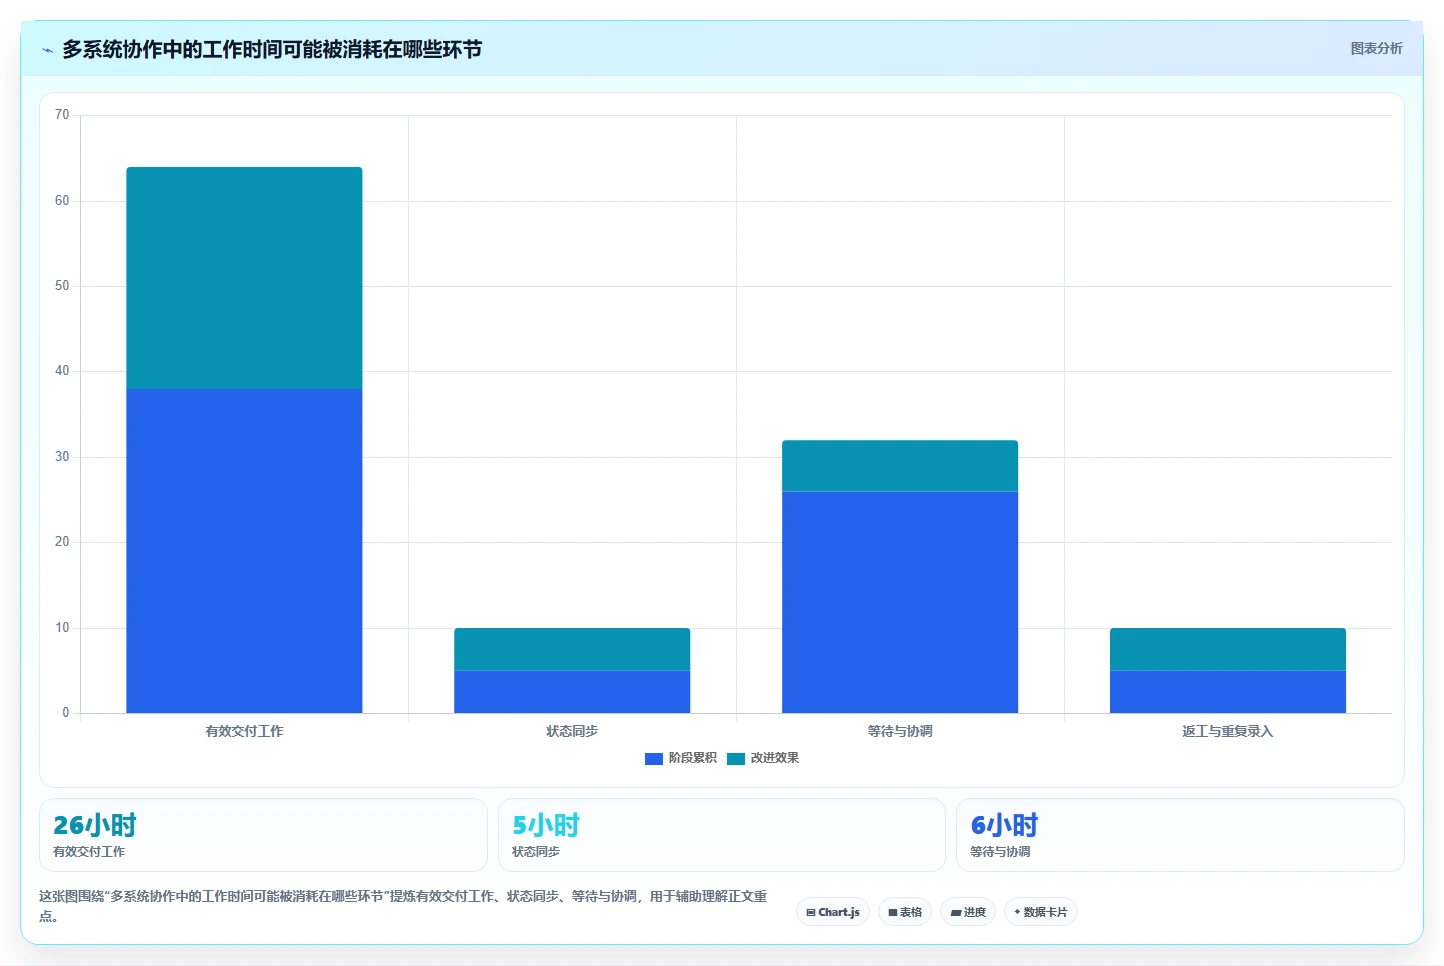Select the blue 等待与协调 bar segment

[900, 602]
